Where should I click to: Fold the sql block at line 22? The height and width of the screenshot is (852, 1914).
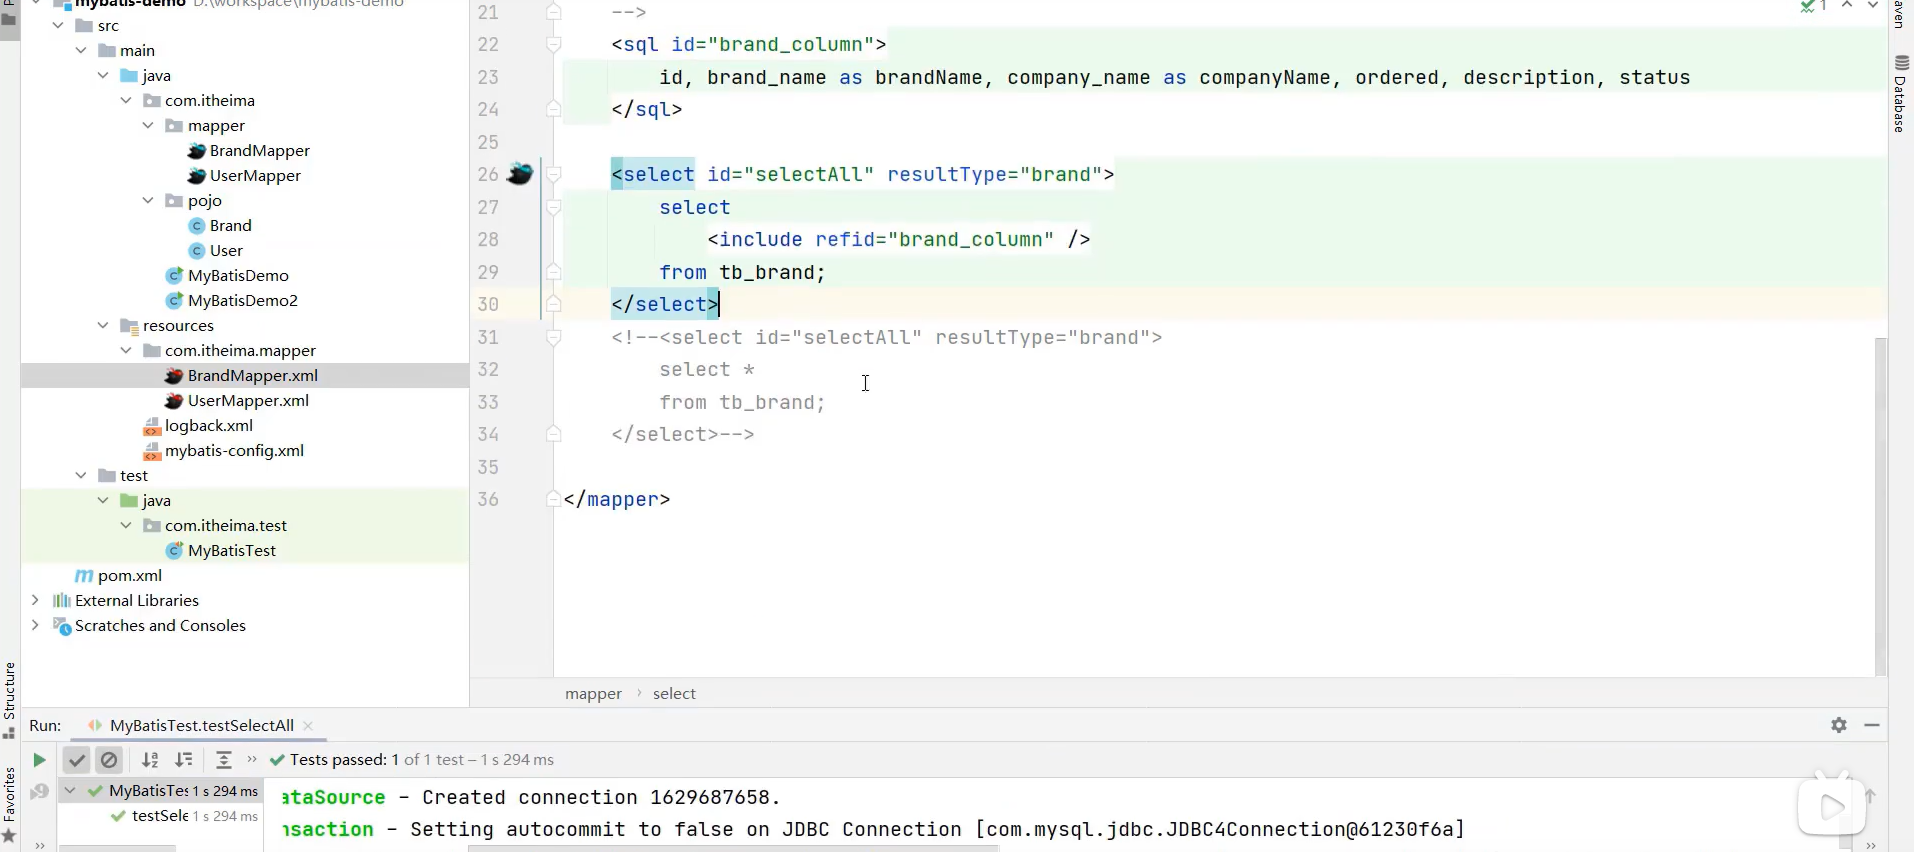[x=554, y=44]
